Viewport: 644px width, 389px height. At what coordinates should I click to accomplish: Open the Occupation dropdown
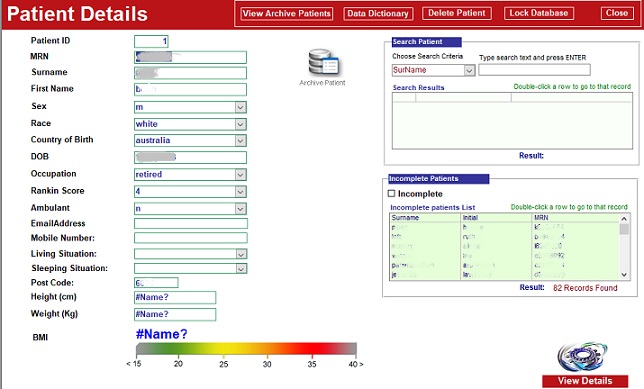click(x=241, y=175)
